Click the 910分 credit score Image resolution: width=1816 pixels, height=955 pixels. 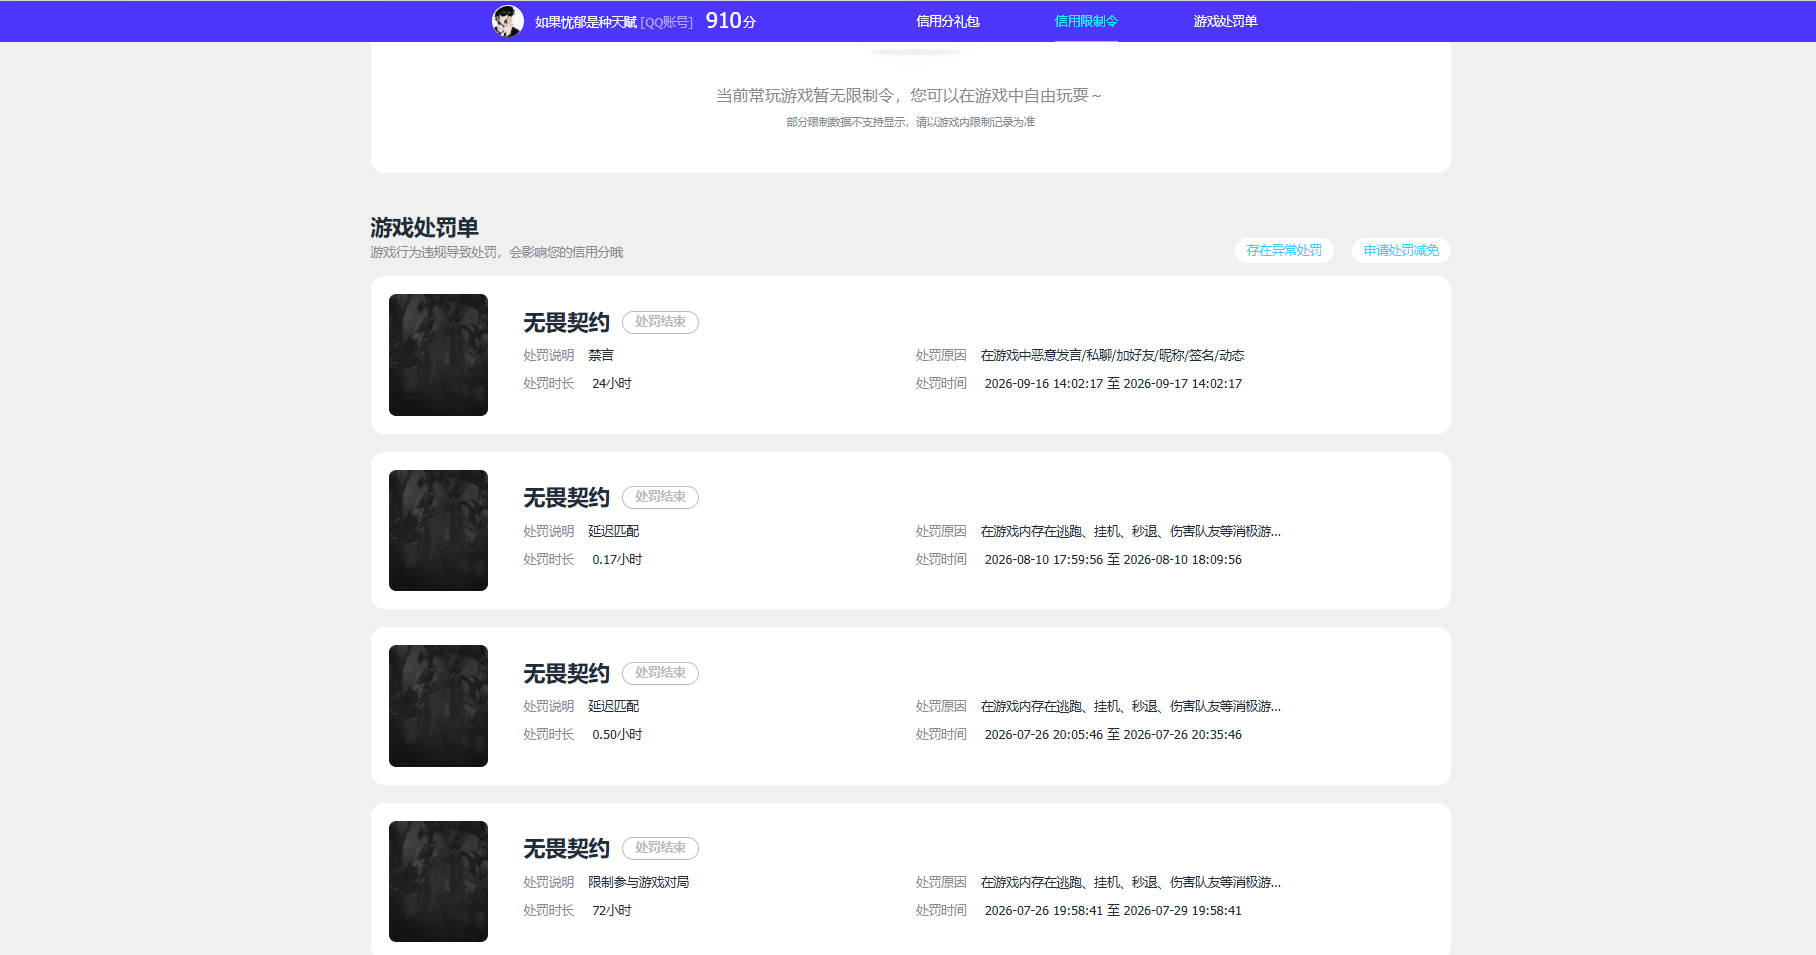coord(731,21)
